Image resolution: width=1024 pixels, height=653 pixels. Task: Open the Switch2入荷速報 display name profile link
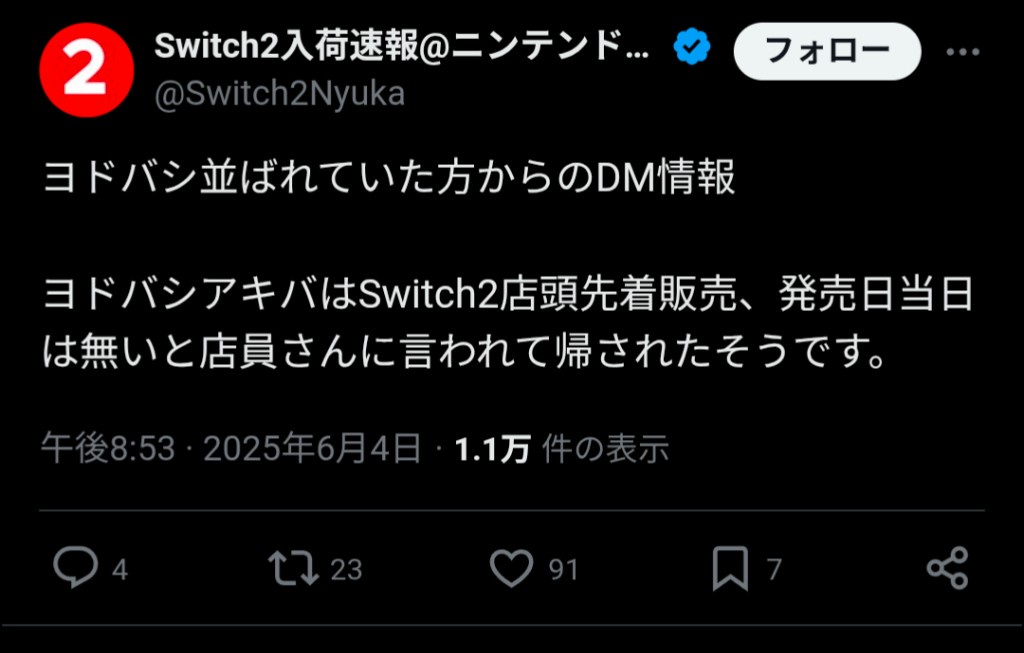[402, 46]
